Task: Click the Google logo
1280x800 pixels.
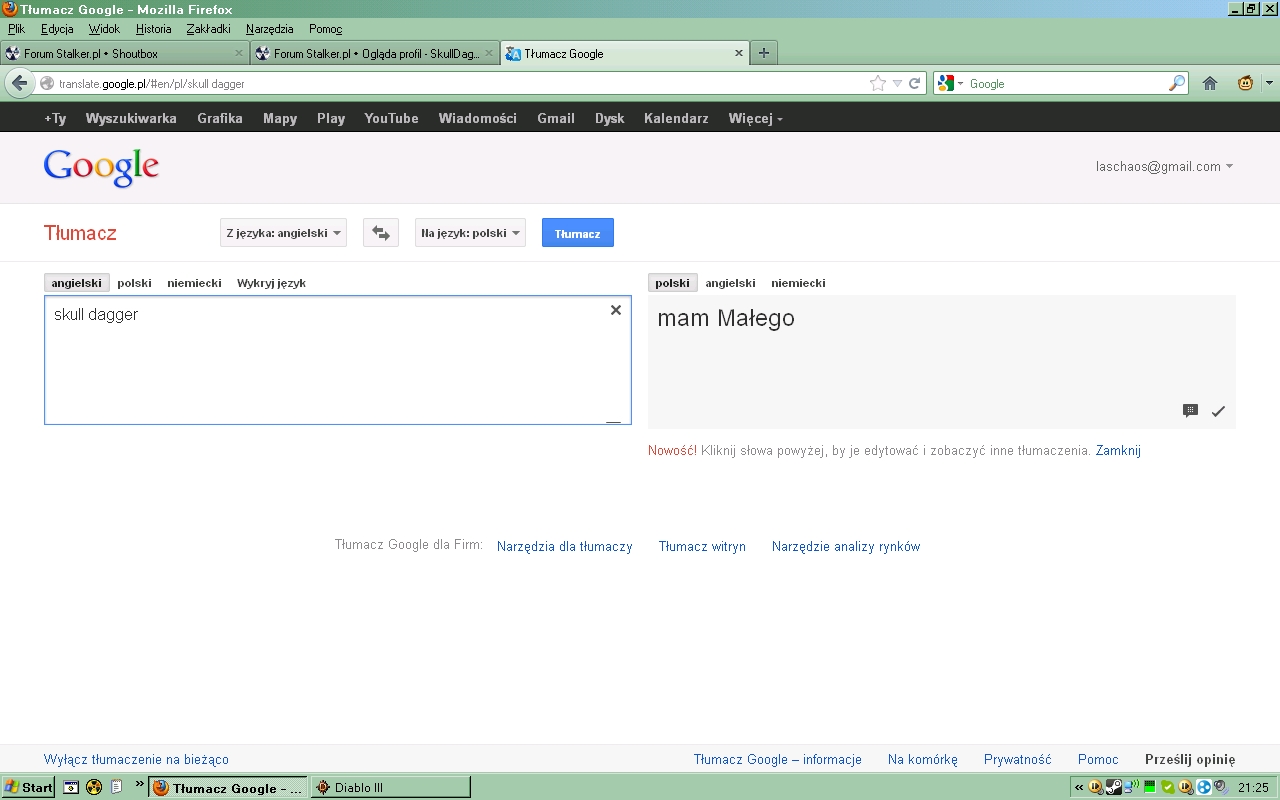Action: (101, 167)
